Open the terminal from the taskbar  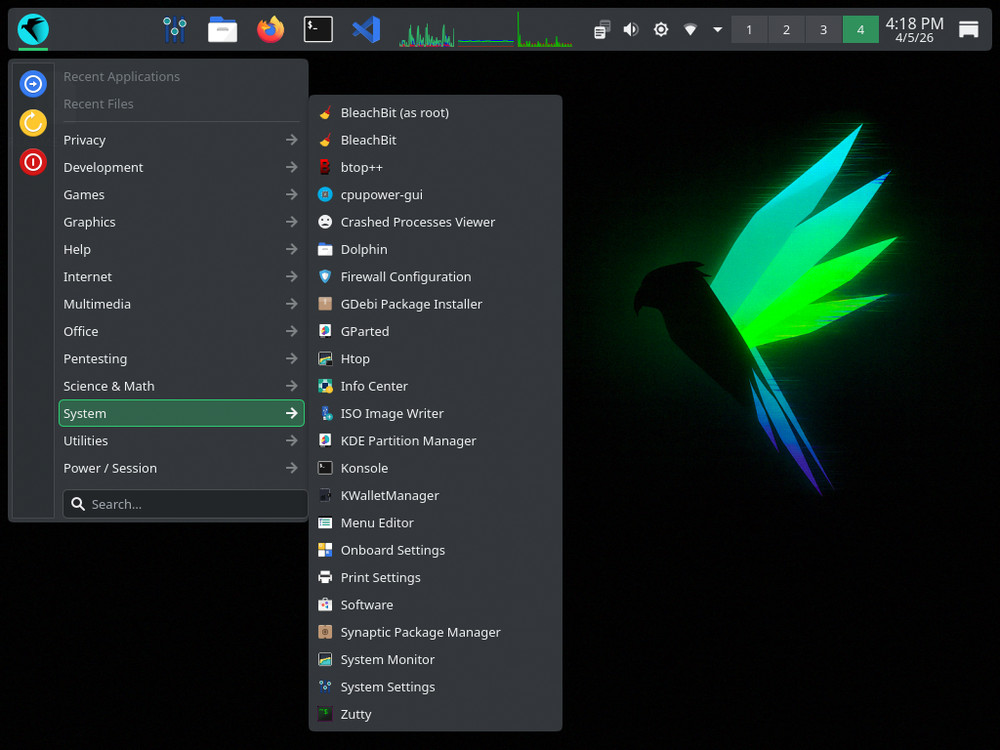tap(318, 29)
